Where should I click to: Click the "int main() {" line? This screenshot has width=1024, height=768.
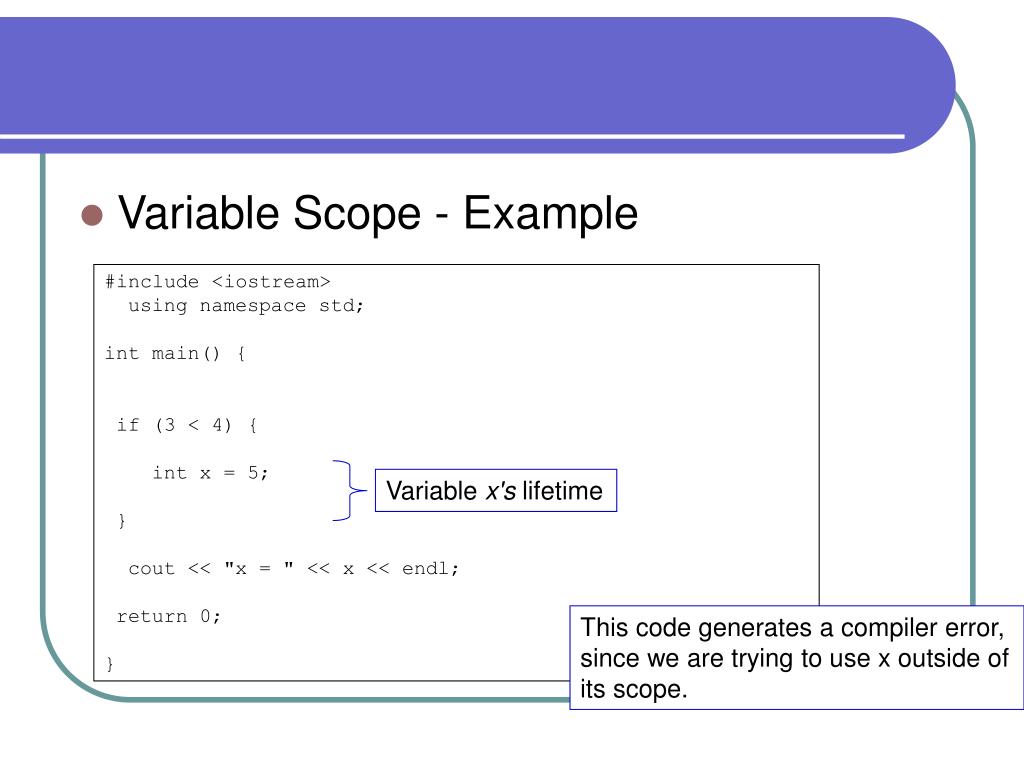click(175, 353)
